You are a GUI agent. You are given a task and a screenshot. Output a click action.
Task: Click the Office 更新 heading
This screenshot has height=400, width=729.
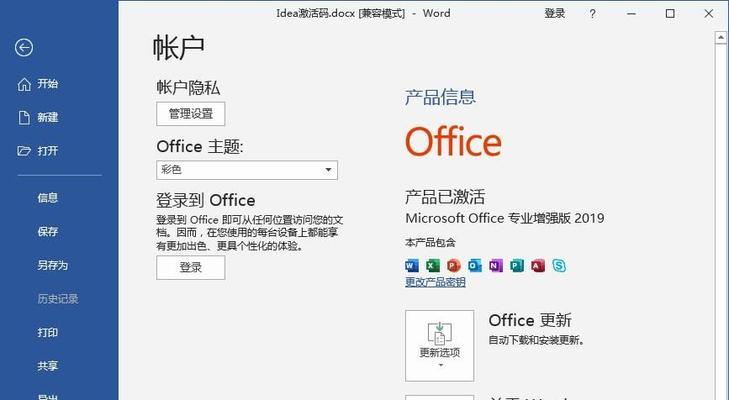(530, 320)
